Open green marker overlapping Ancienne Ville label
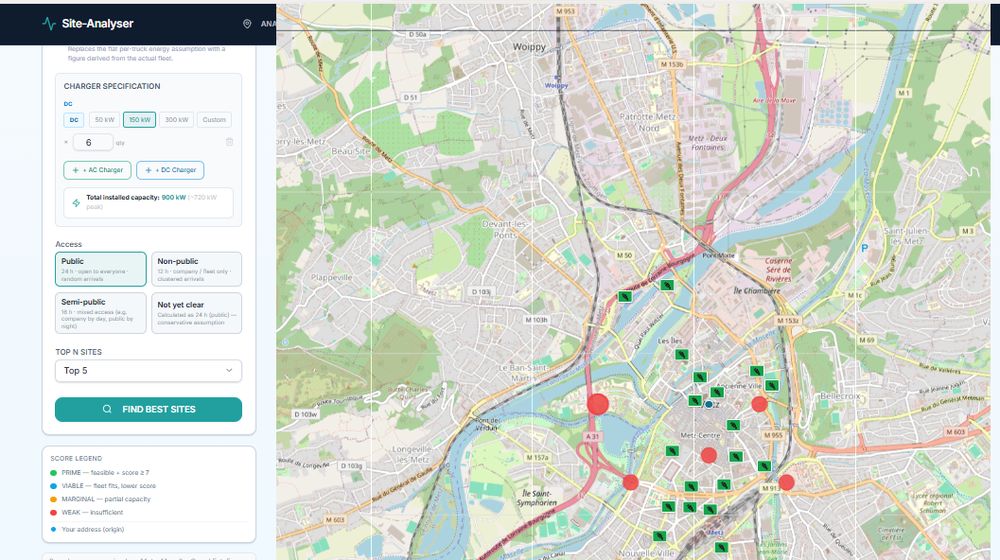The height and width of the screenshot is (560, 1000). pyautogui.click(x=717, y=392)
